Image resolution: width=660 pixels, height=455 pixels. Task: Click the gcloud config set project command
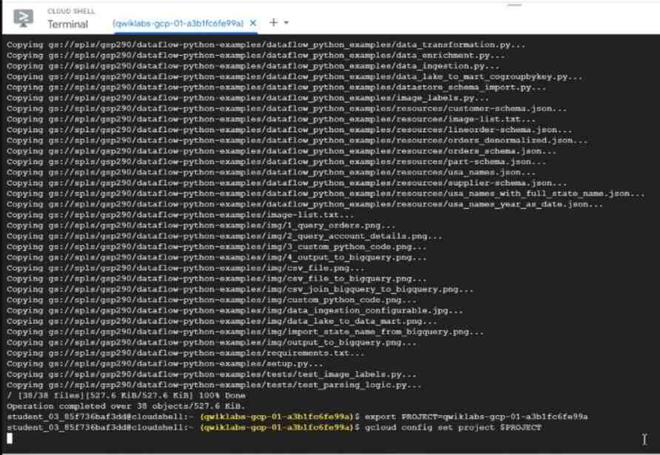pyautogui.click(x=453, y=427)
